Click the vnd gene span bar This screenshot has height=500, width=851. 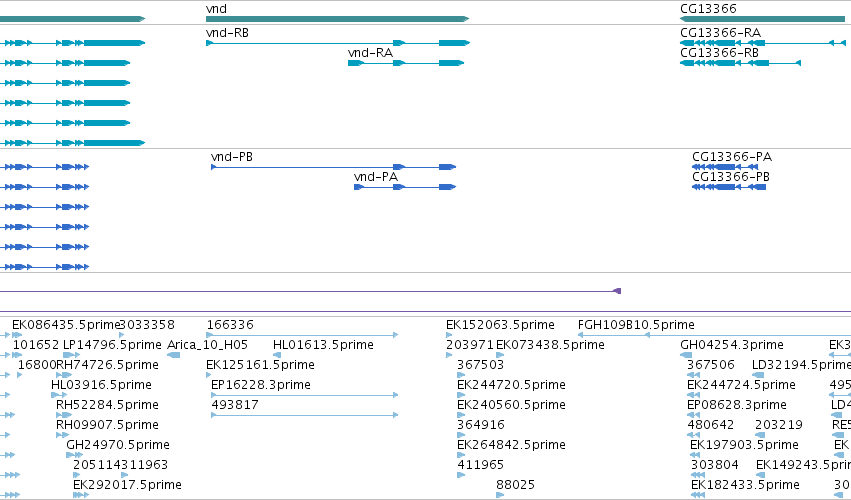click(x=337, y=19)
